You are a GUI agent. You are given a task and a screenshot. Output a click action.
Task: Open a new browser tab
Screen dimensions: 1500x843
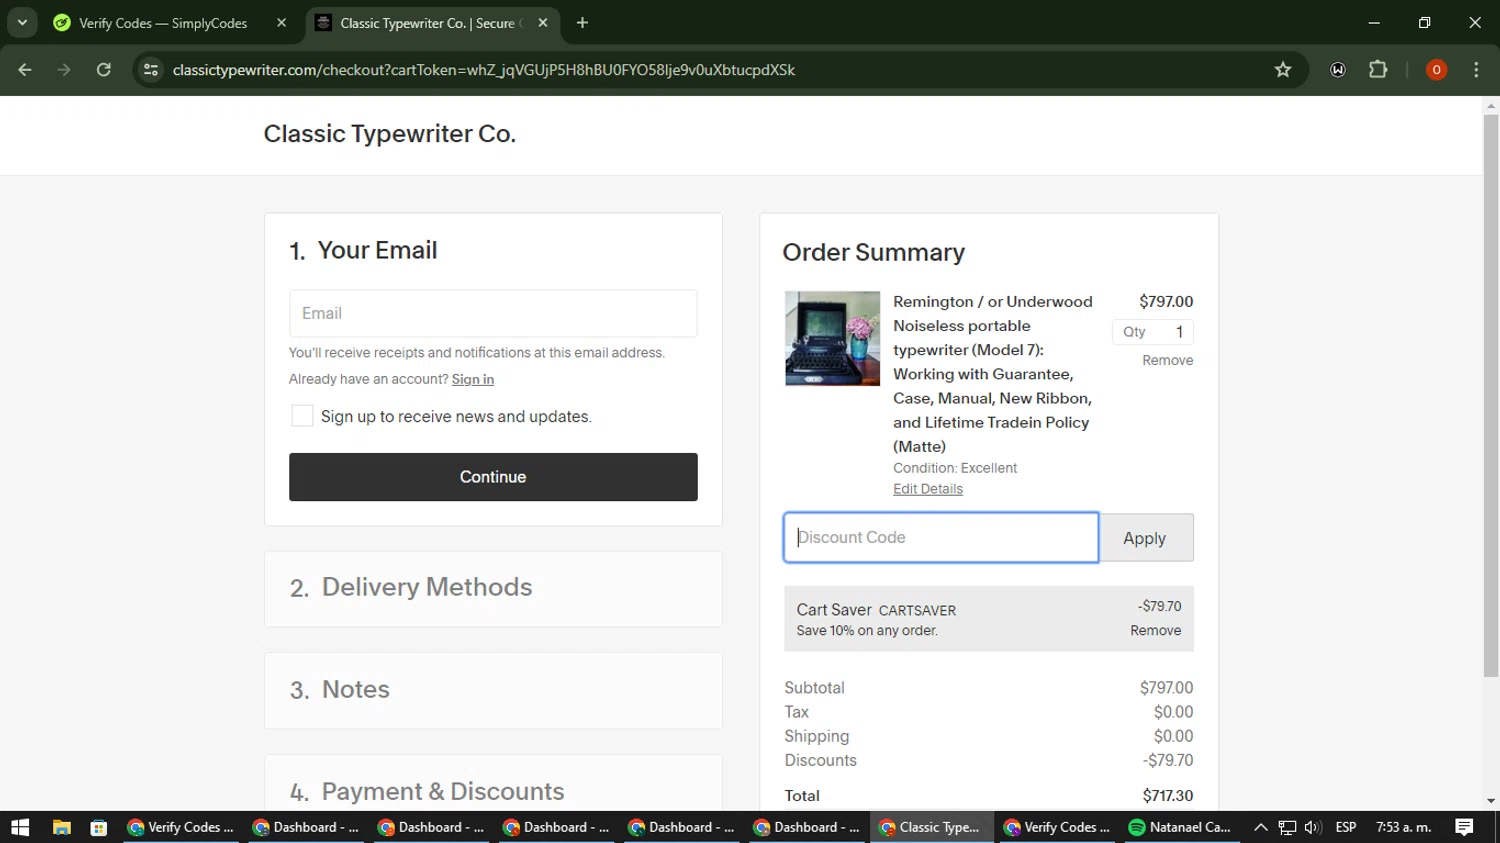click(x=582, y=23)
